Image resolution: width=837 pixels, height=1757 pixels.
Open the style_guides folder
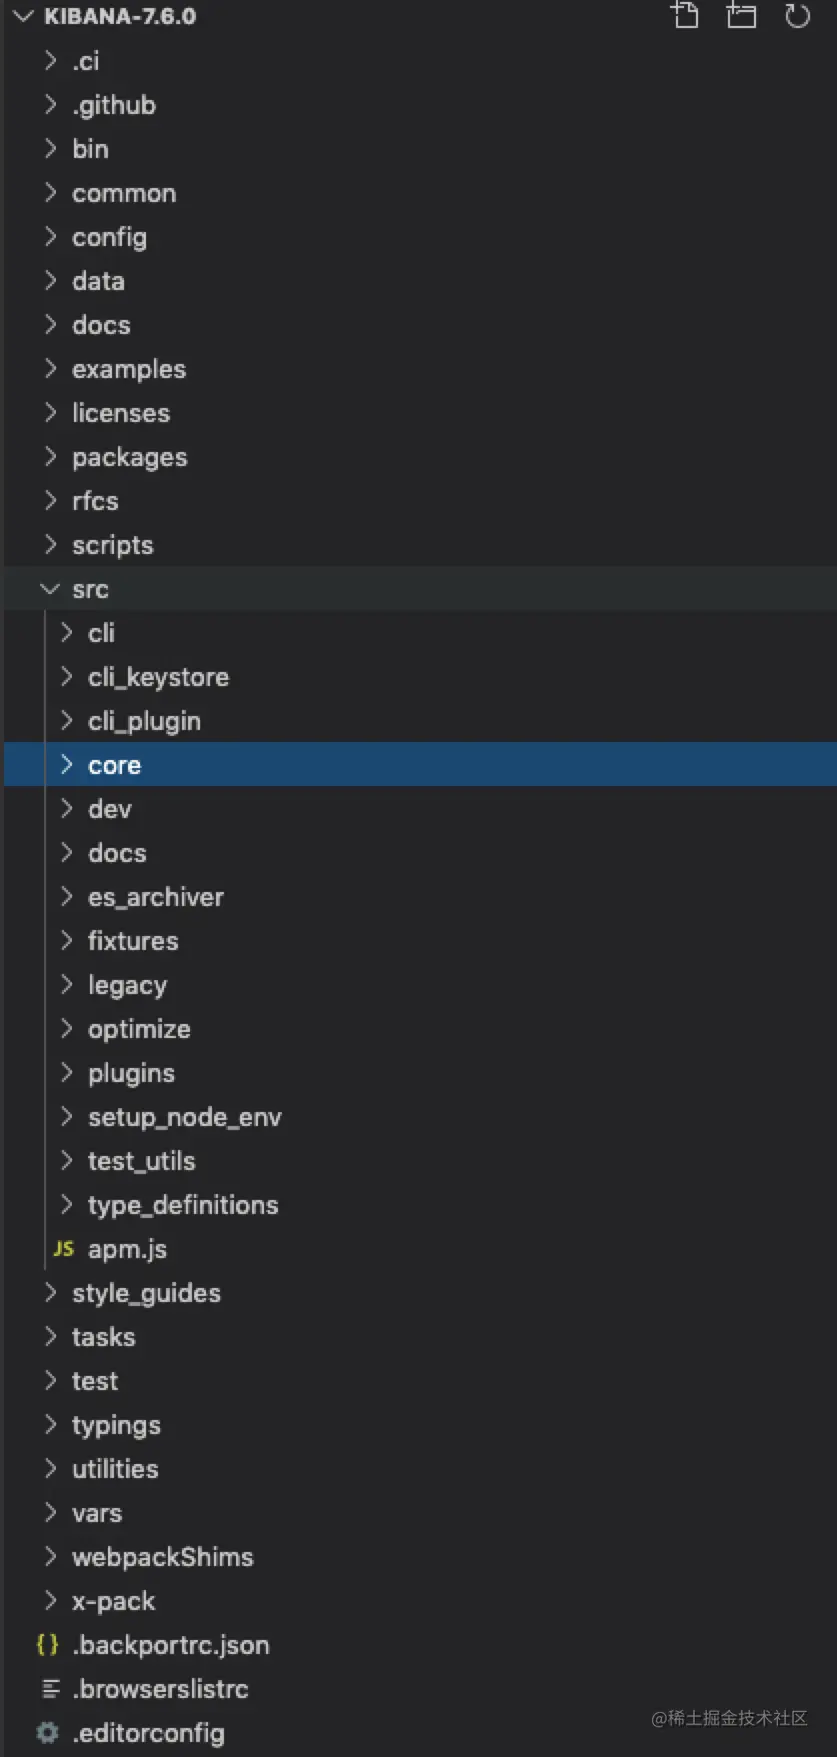[x=146, y=1293]
